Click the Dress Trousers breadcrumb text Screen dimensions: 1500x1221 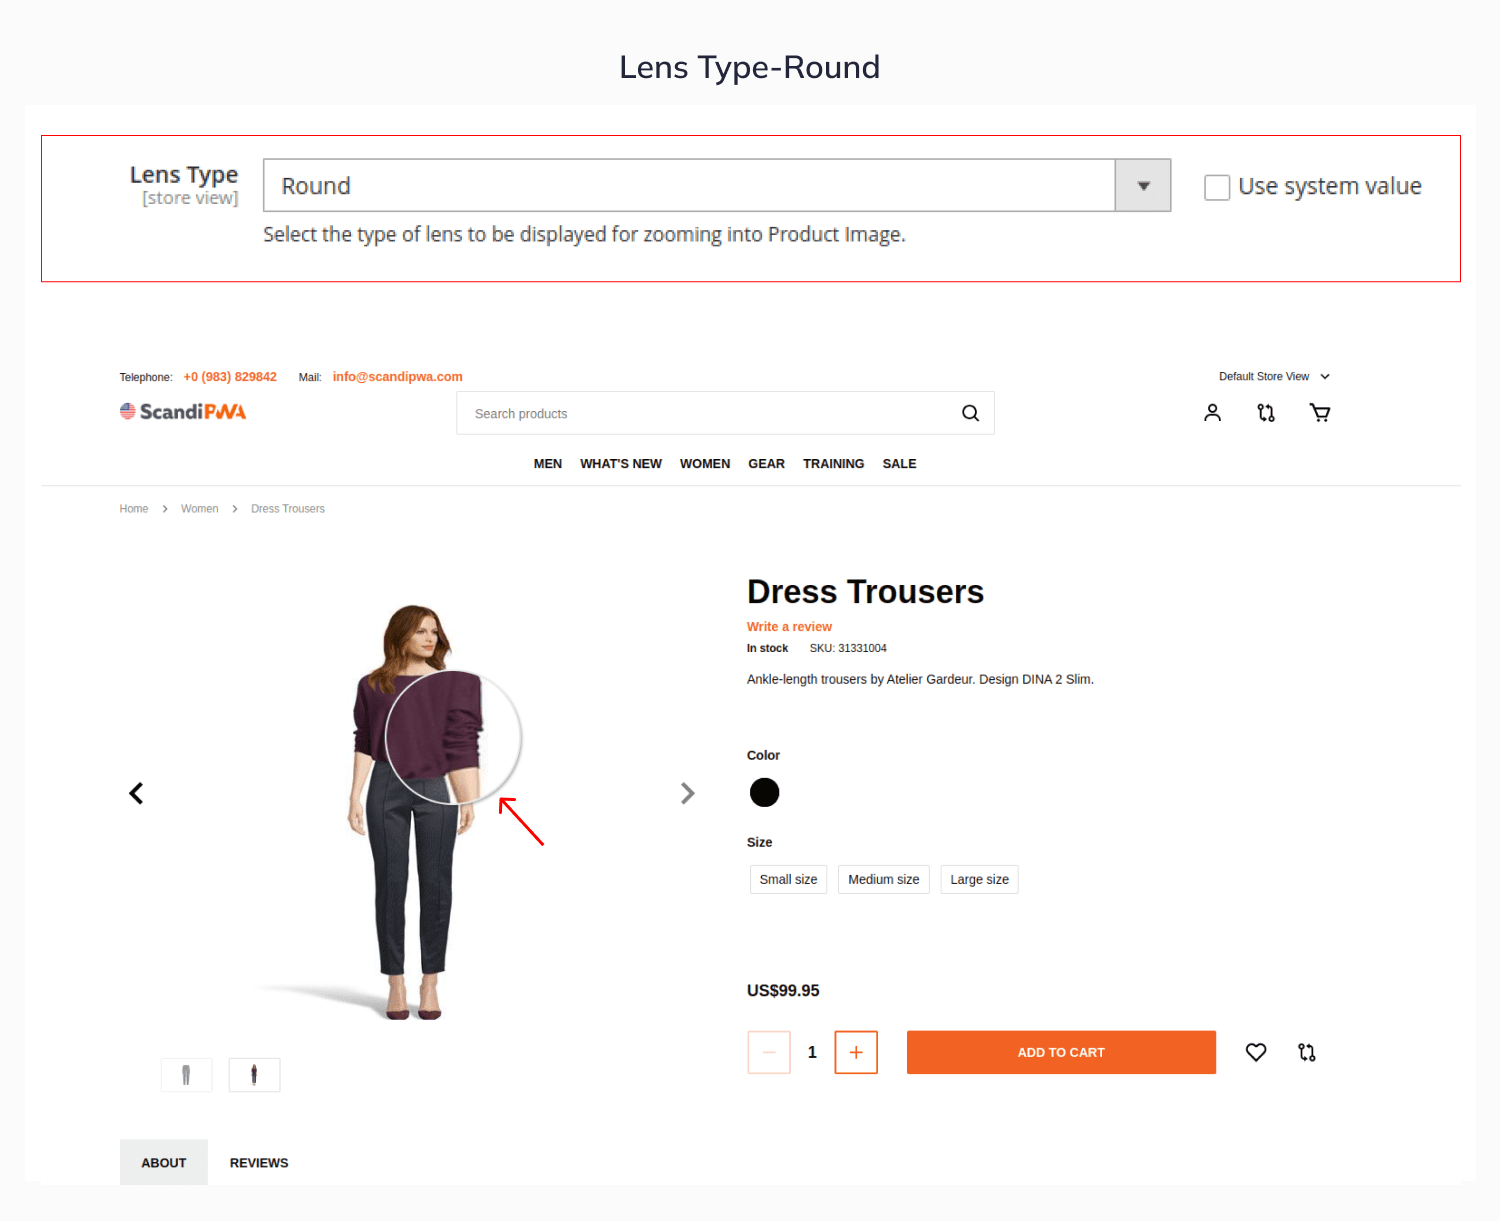click(288, 509)
